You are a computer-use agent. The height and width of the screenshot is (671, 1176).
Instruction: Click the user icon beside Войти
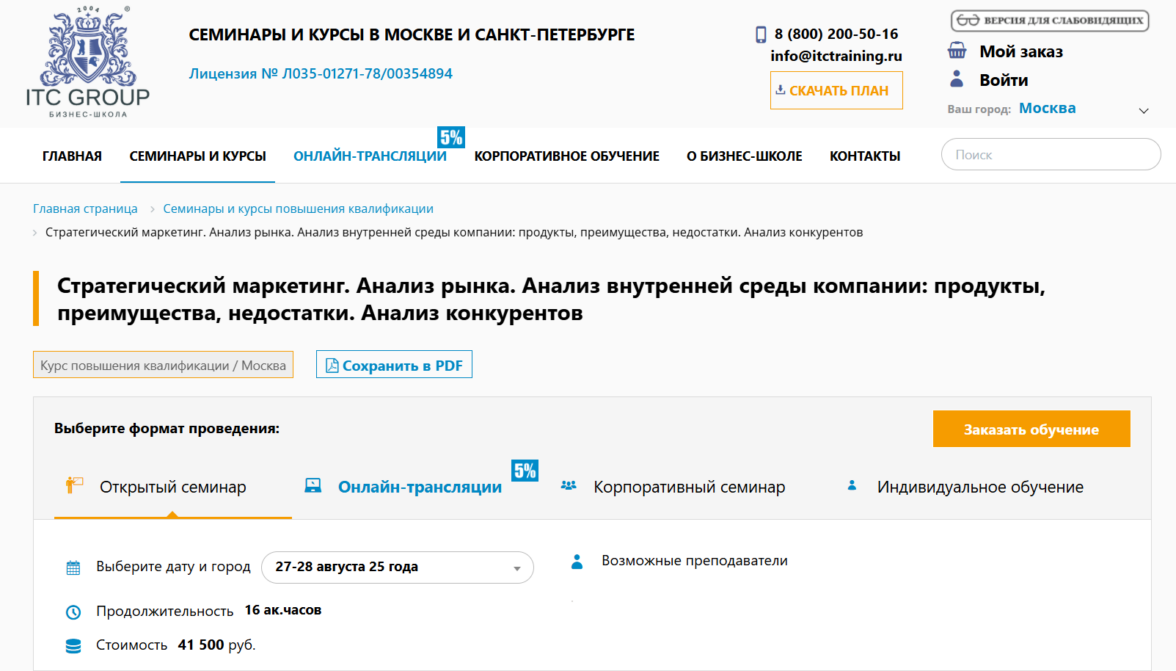pyautogui.click(x=956, y=79)
